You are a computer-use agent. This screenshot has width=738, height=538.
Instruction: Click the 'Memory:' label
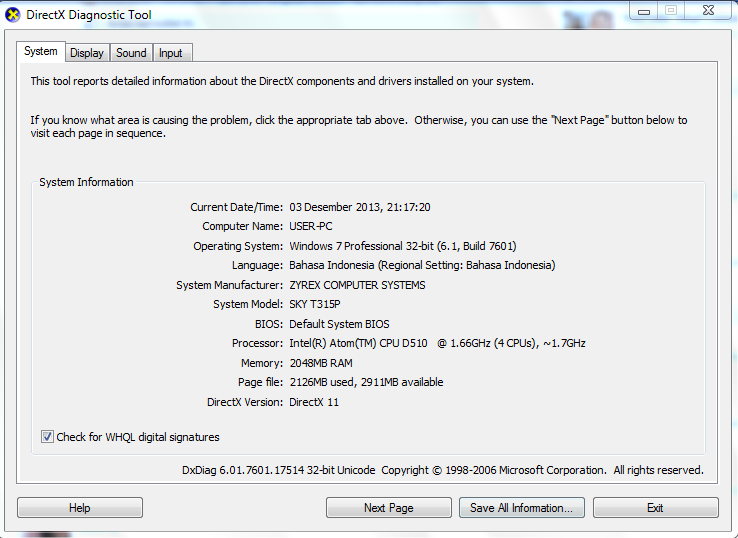coord(262,363)
